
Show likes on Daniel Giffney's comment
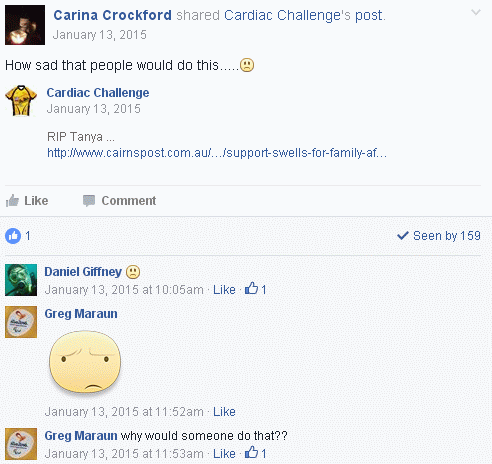(256, 289)
